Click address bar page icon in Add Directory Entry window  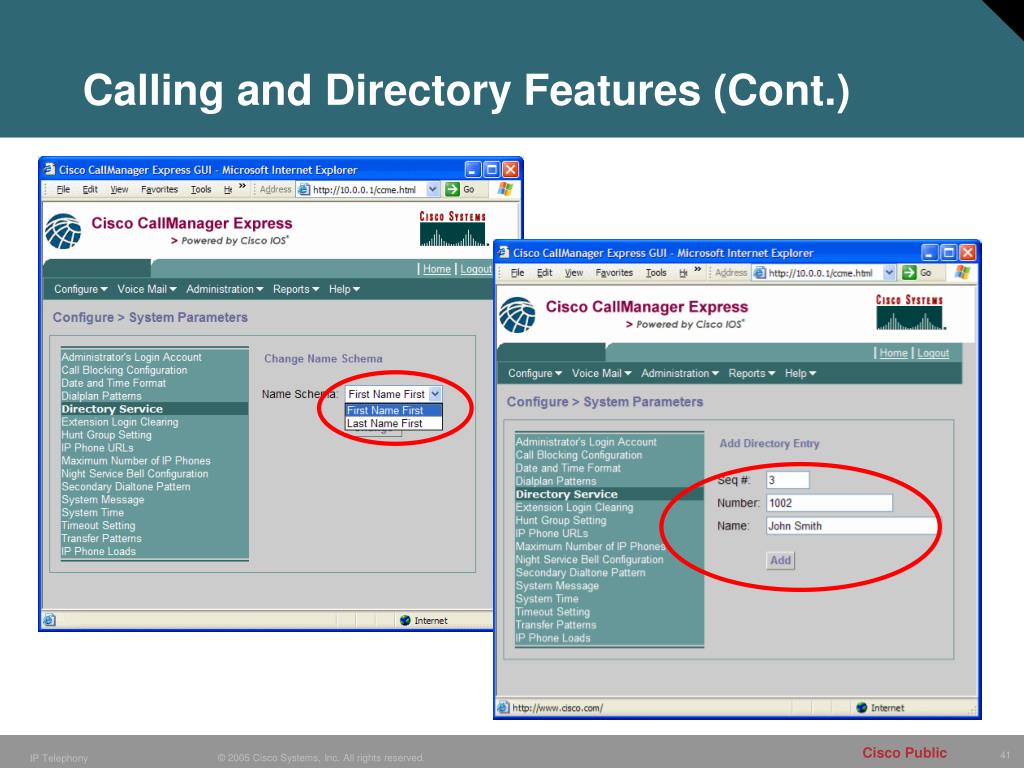760,272
